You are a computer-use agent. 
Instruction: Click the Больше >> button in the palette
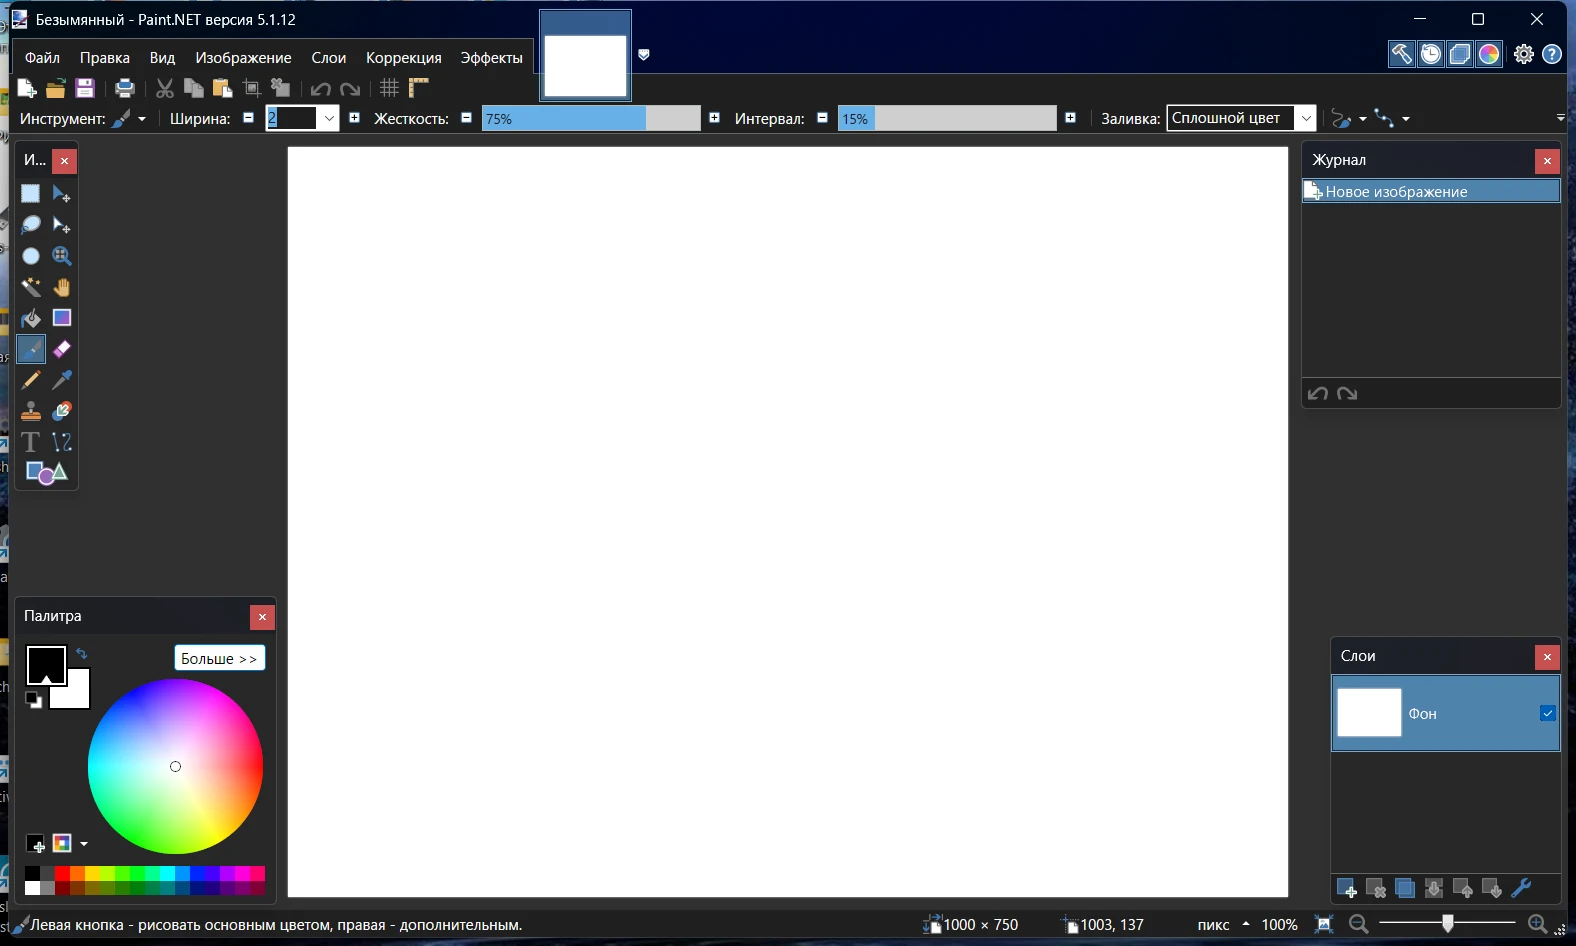219,658
